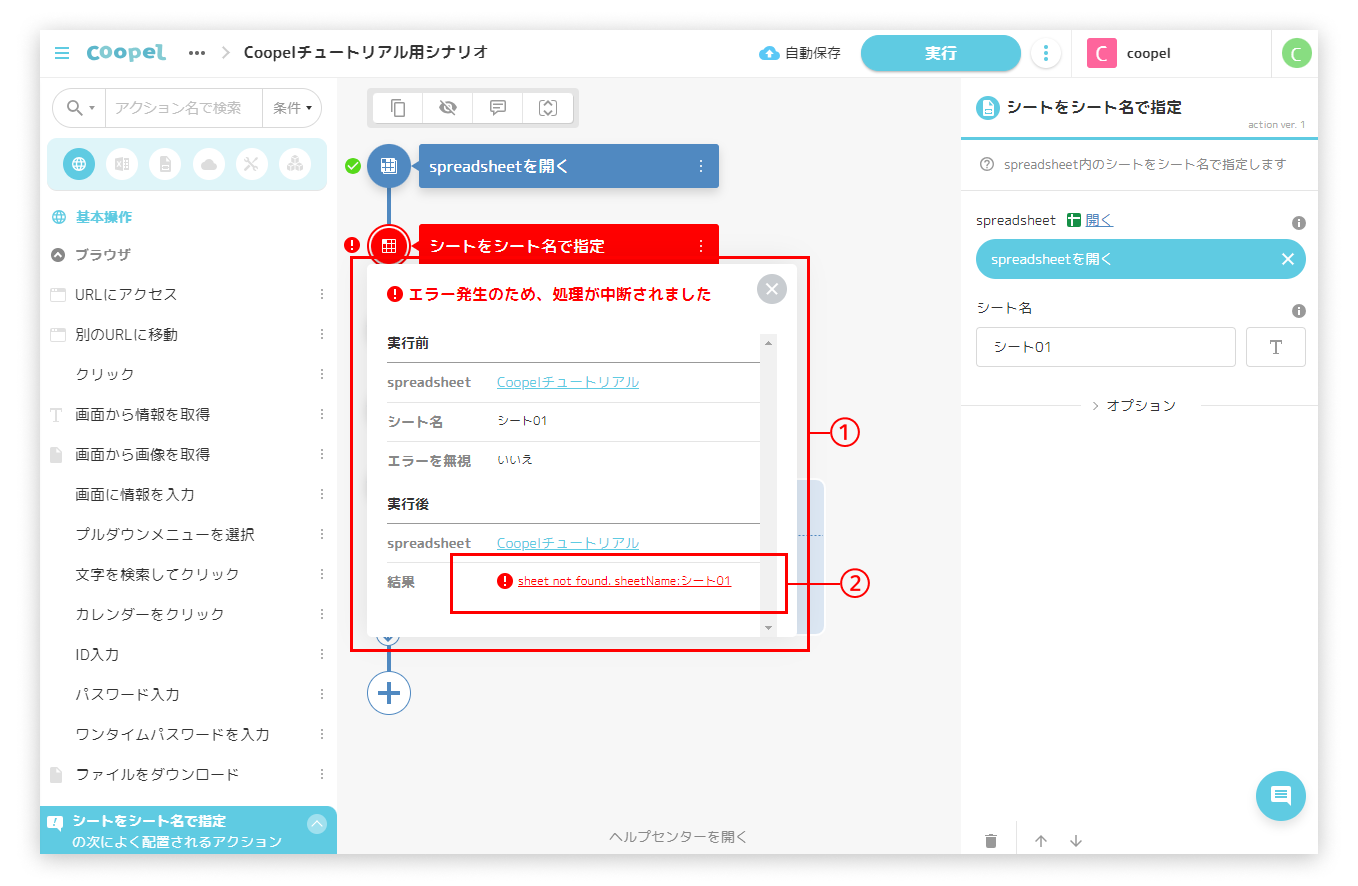Image resolution: width=1358 pixels, height=886 pixels.
Task: Edit the シート名 input field
Action: click(1105, 347)
